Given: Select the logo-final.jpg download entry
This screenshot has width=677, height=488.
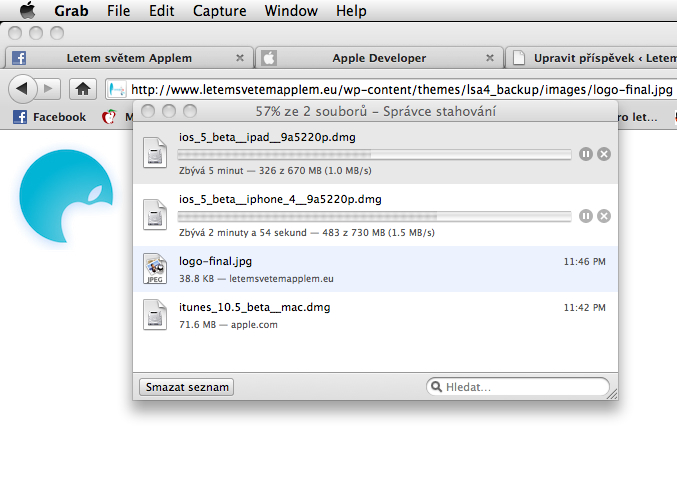Looking at the screenshot, I should (375, 269).
